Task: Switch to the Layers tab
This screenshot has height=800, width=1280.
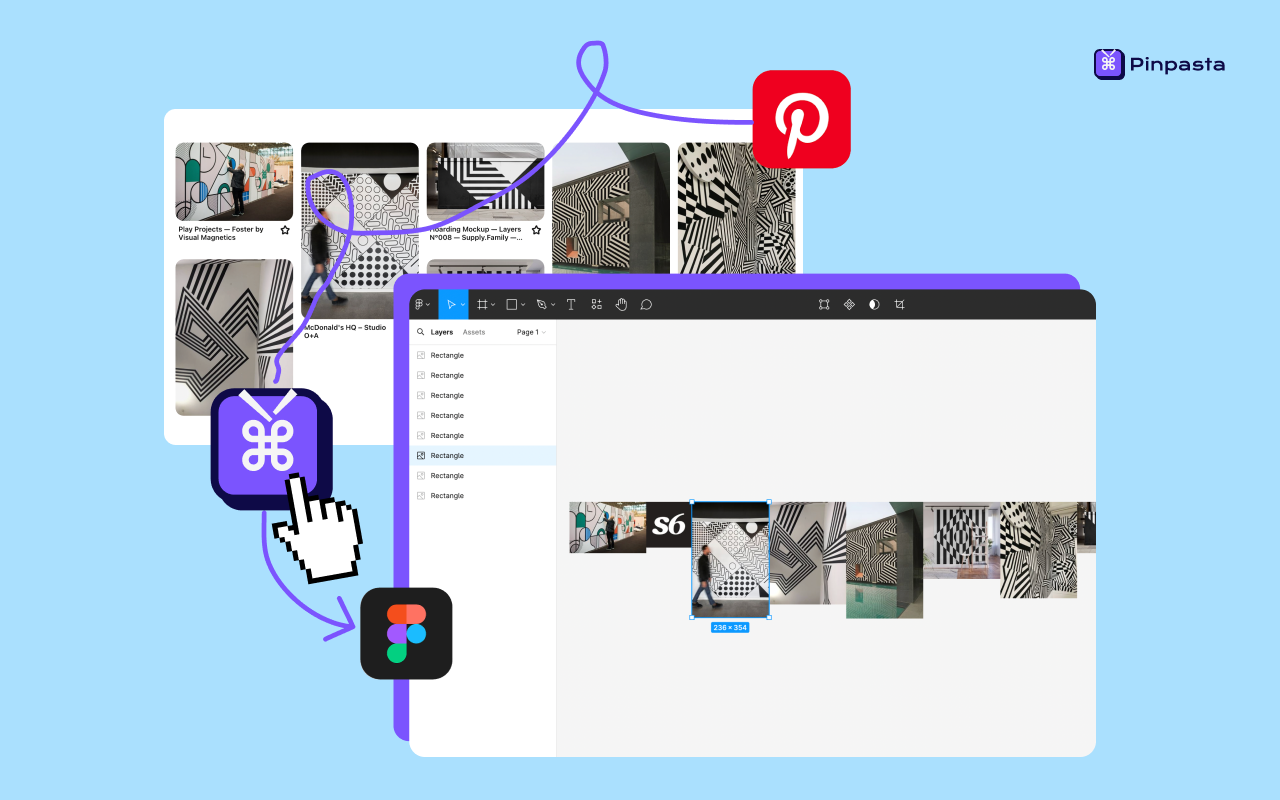Action: 442,331
